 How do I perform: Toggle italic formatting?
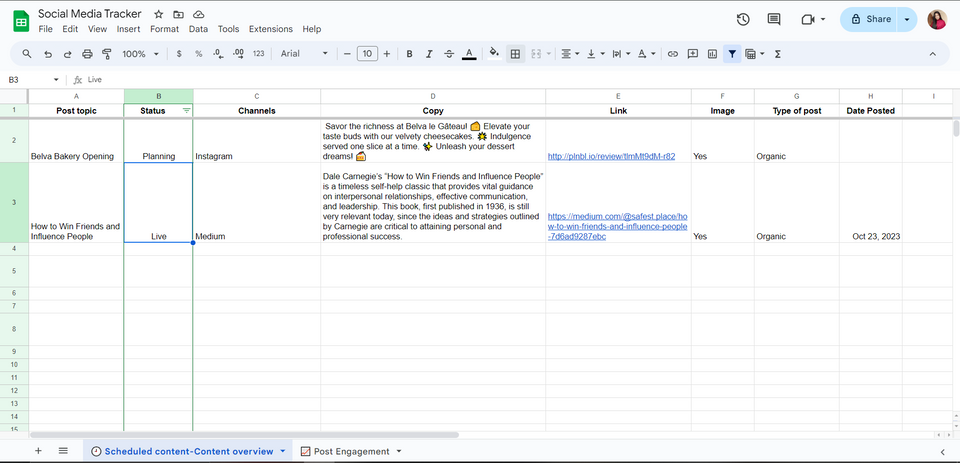429,54
